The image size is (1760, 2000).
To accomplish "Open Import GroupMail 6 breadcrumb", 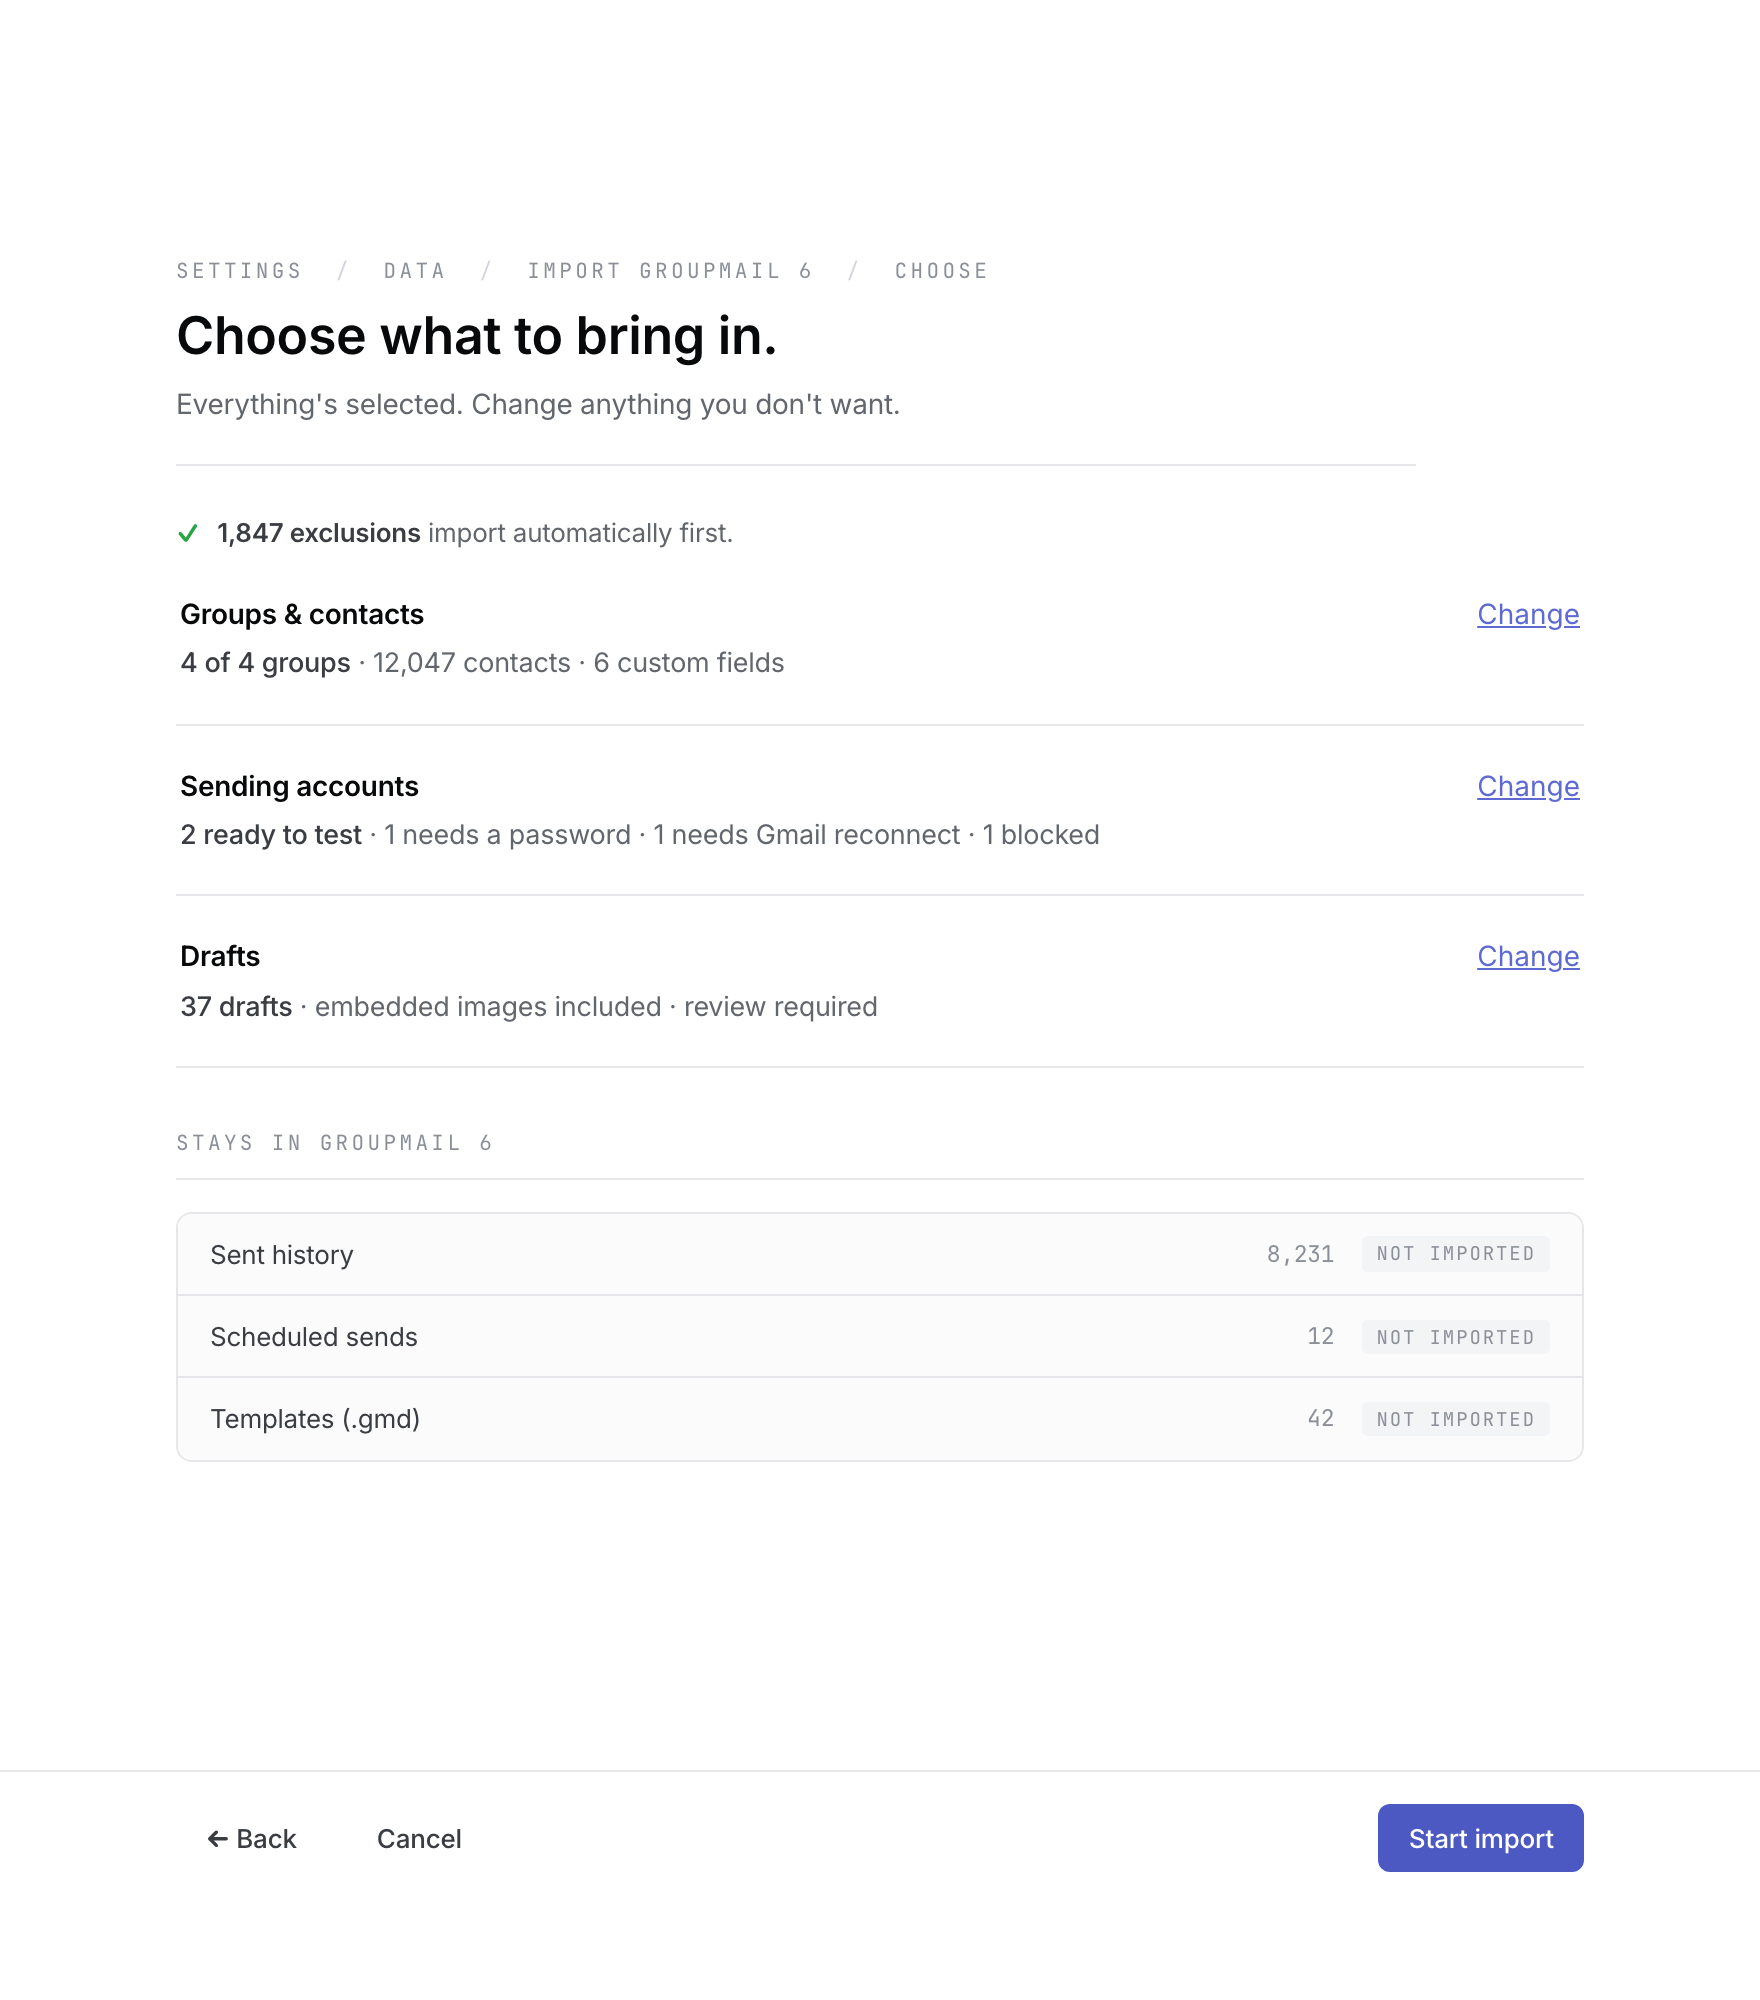I will click(670, 271).
